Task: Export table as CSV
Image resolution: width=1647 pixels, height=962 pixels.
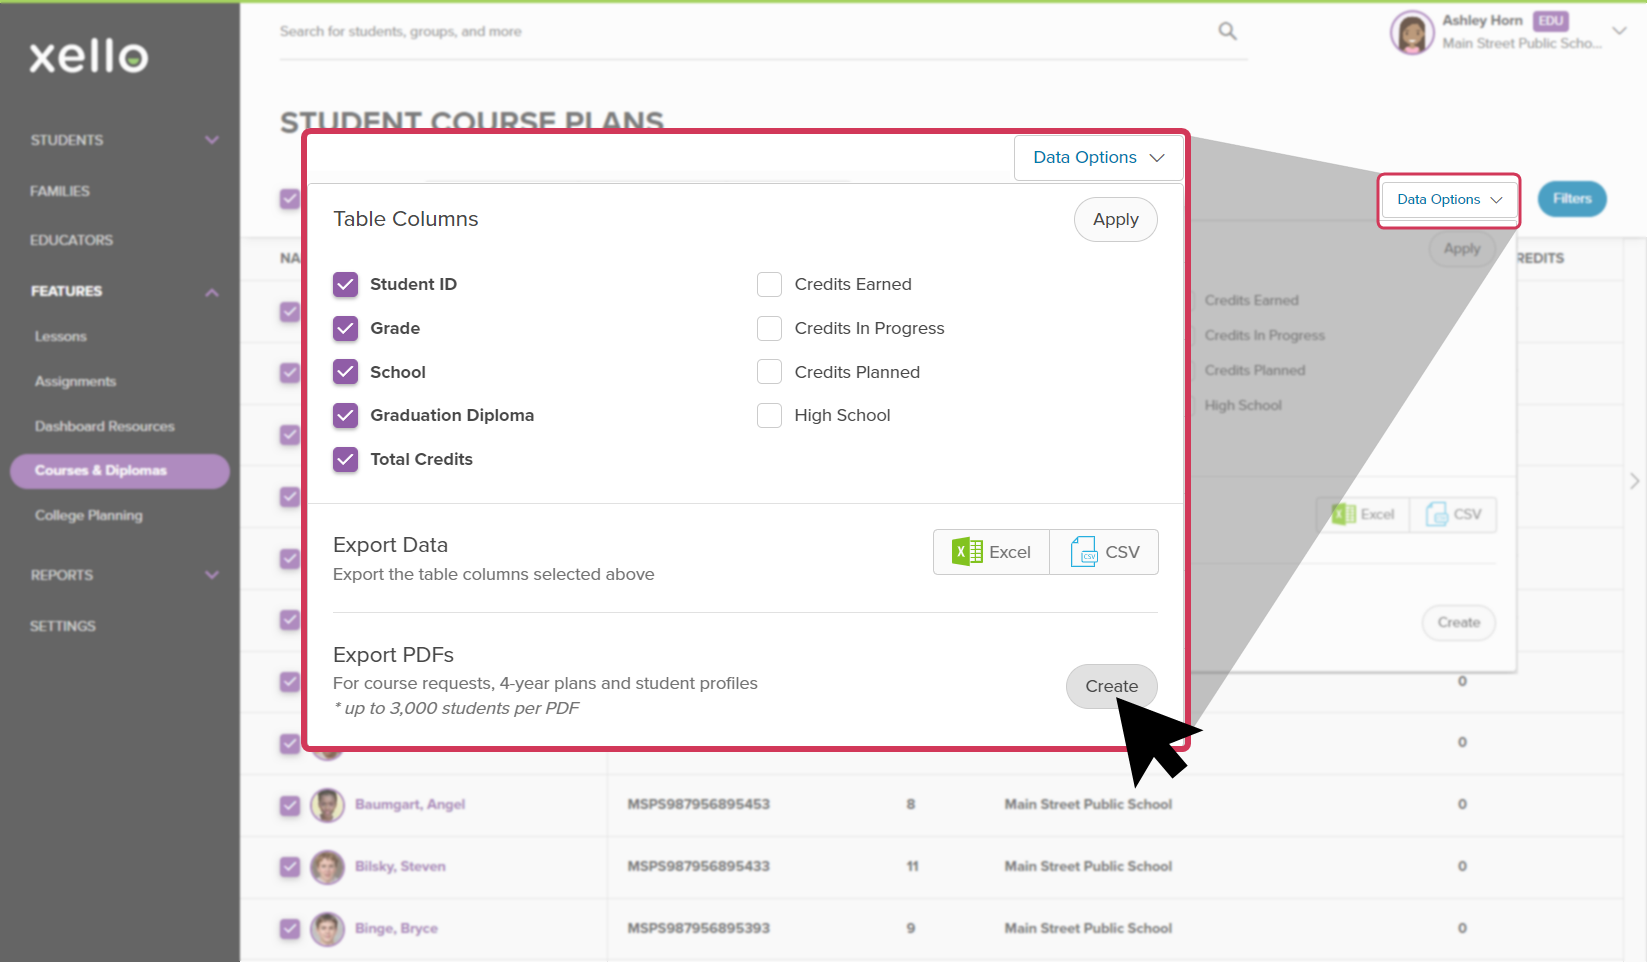Action: pos(1104,552)
